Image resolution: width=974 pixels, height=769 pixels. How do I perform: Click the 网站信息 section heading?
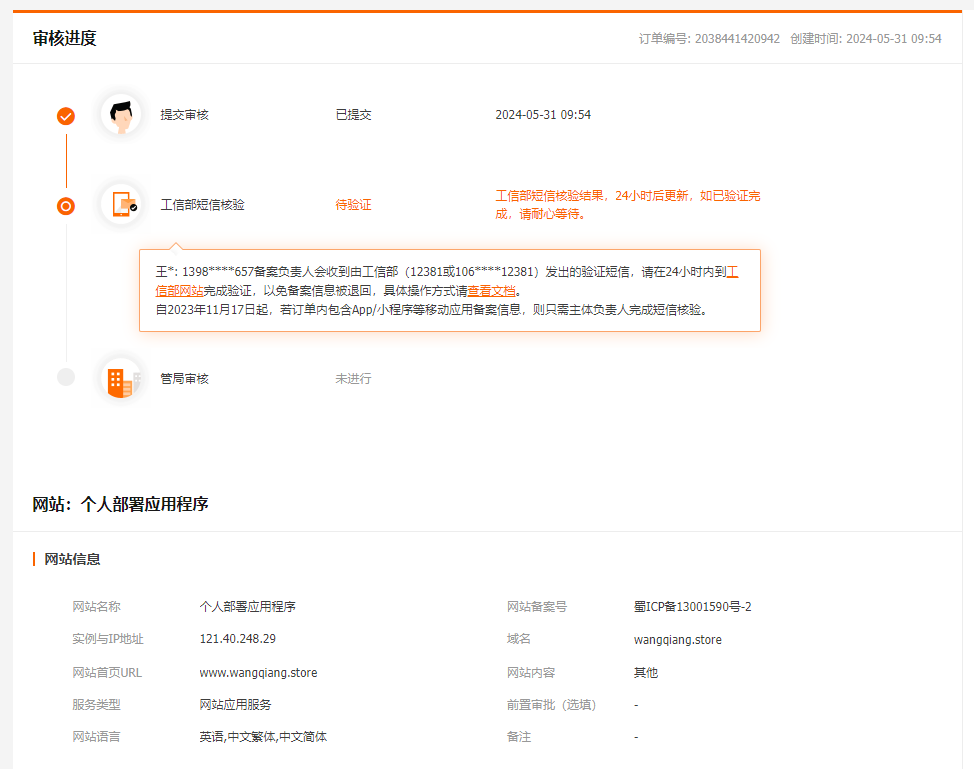coord(72,559)
